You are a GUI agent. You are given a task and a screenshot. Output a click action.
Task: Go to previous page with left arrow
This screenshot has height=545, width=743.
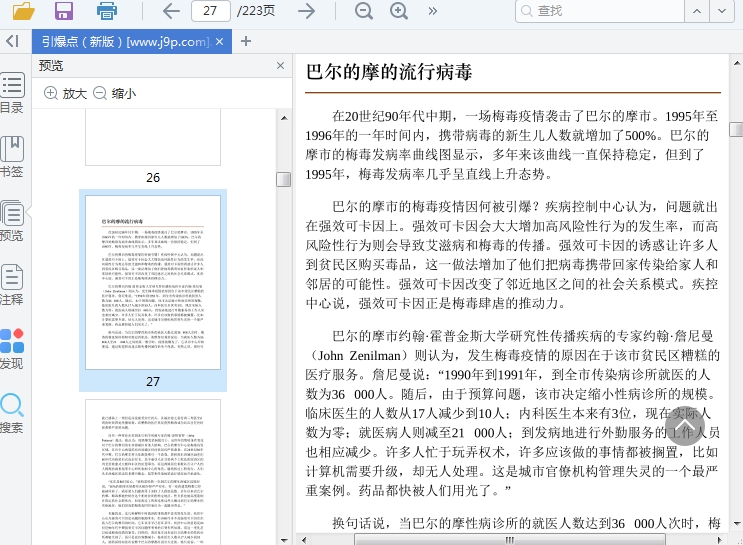pyautogui.click(x=171, y=11)
